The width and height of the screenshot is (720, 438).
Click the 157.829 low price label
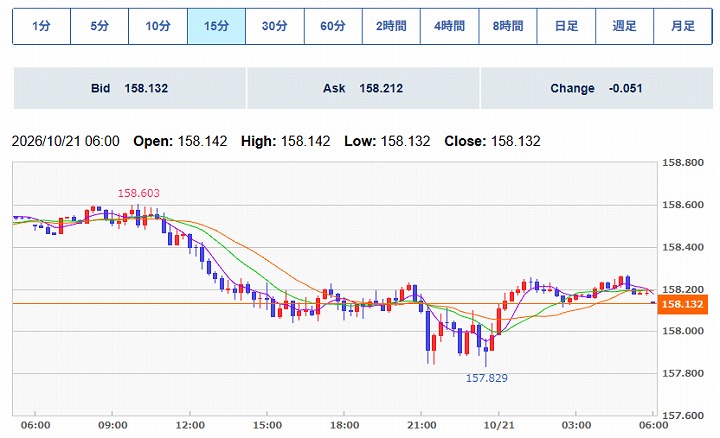click(x=487, y=378)
